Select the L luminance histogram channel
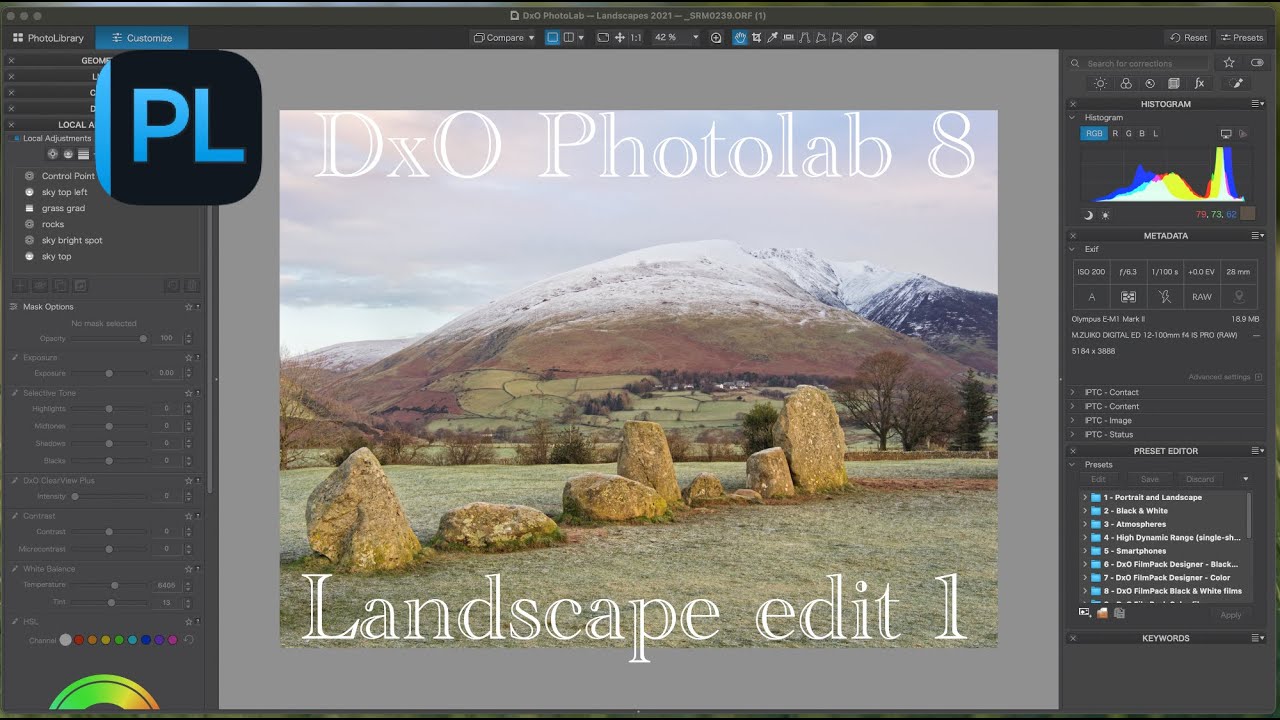The width and height of the screenshot is (1280, 720). [x=1155, y=133]
